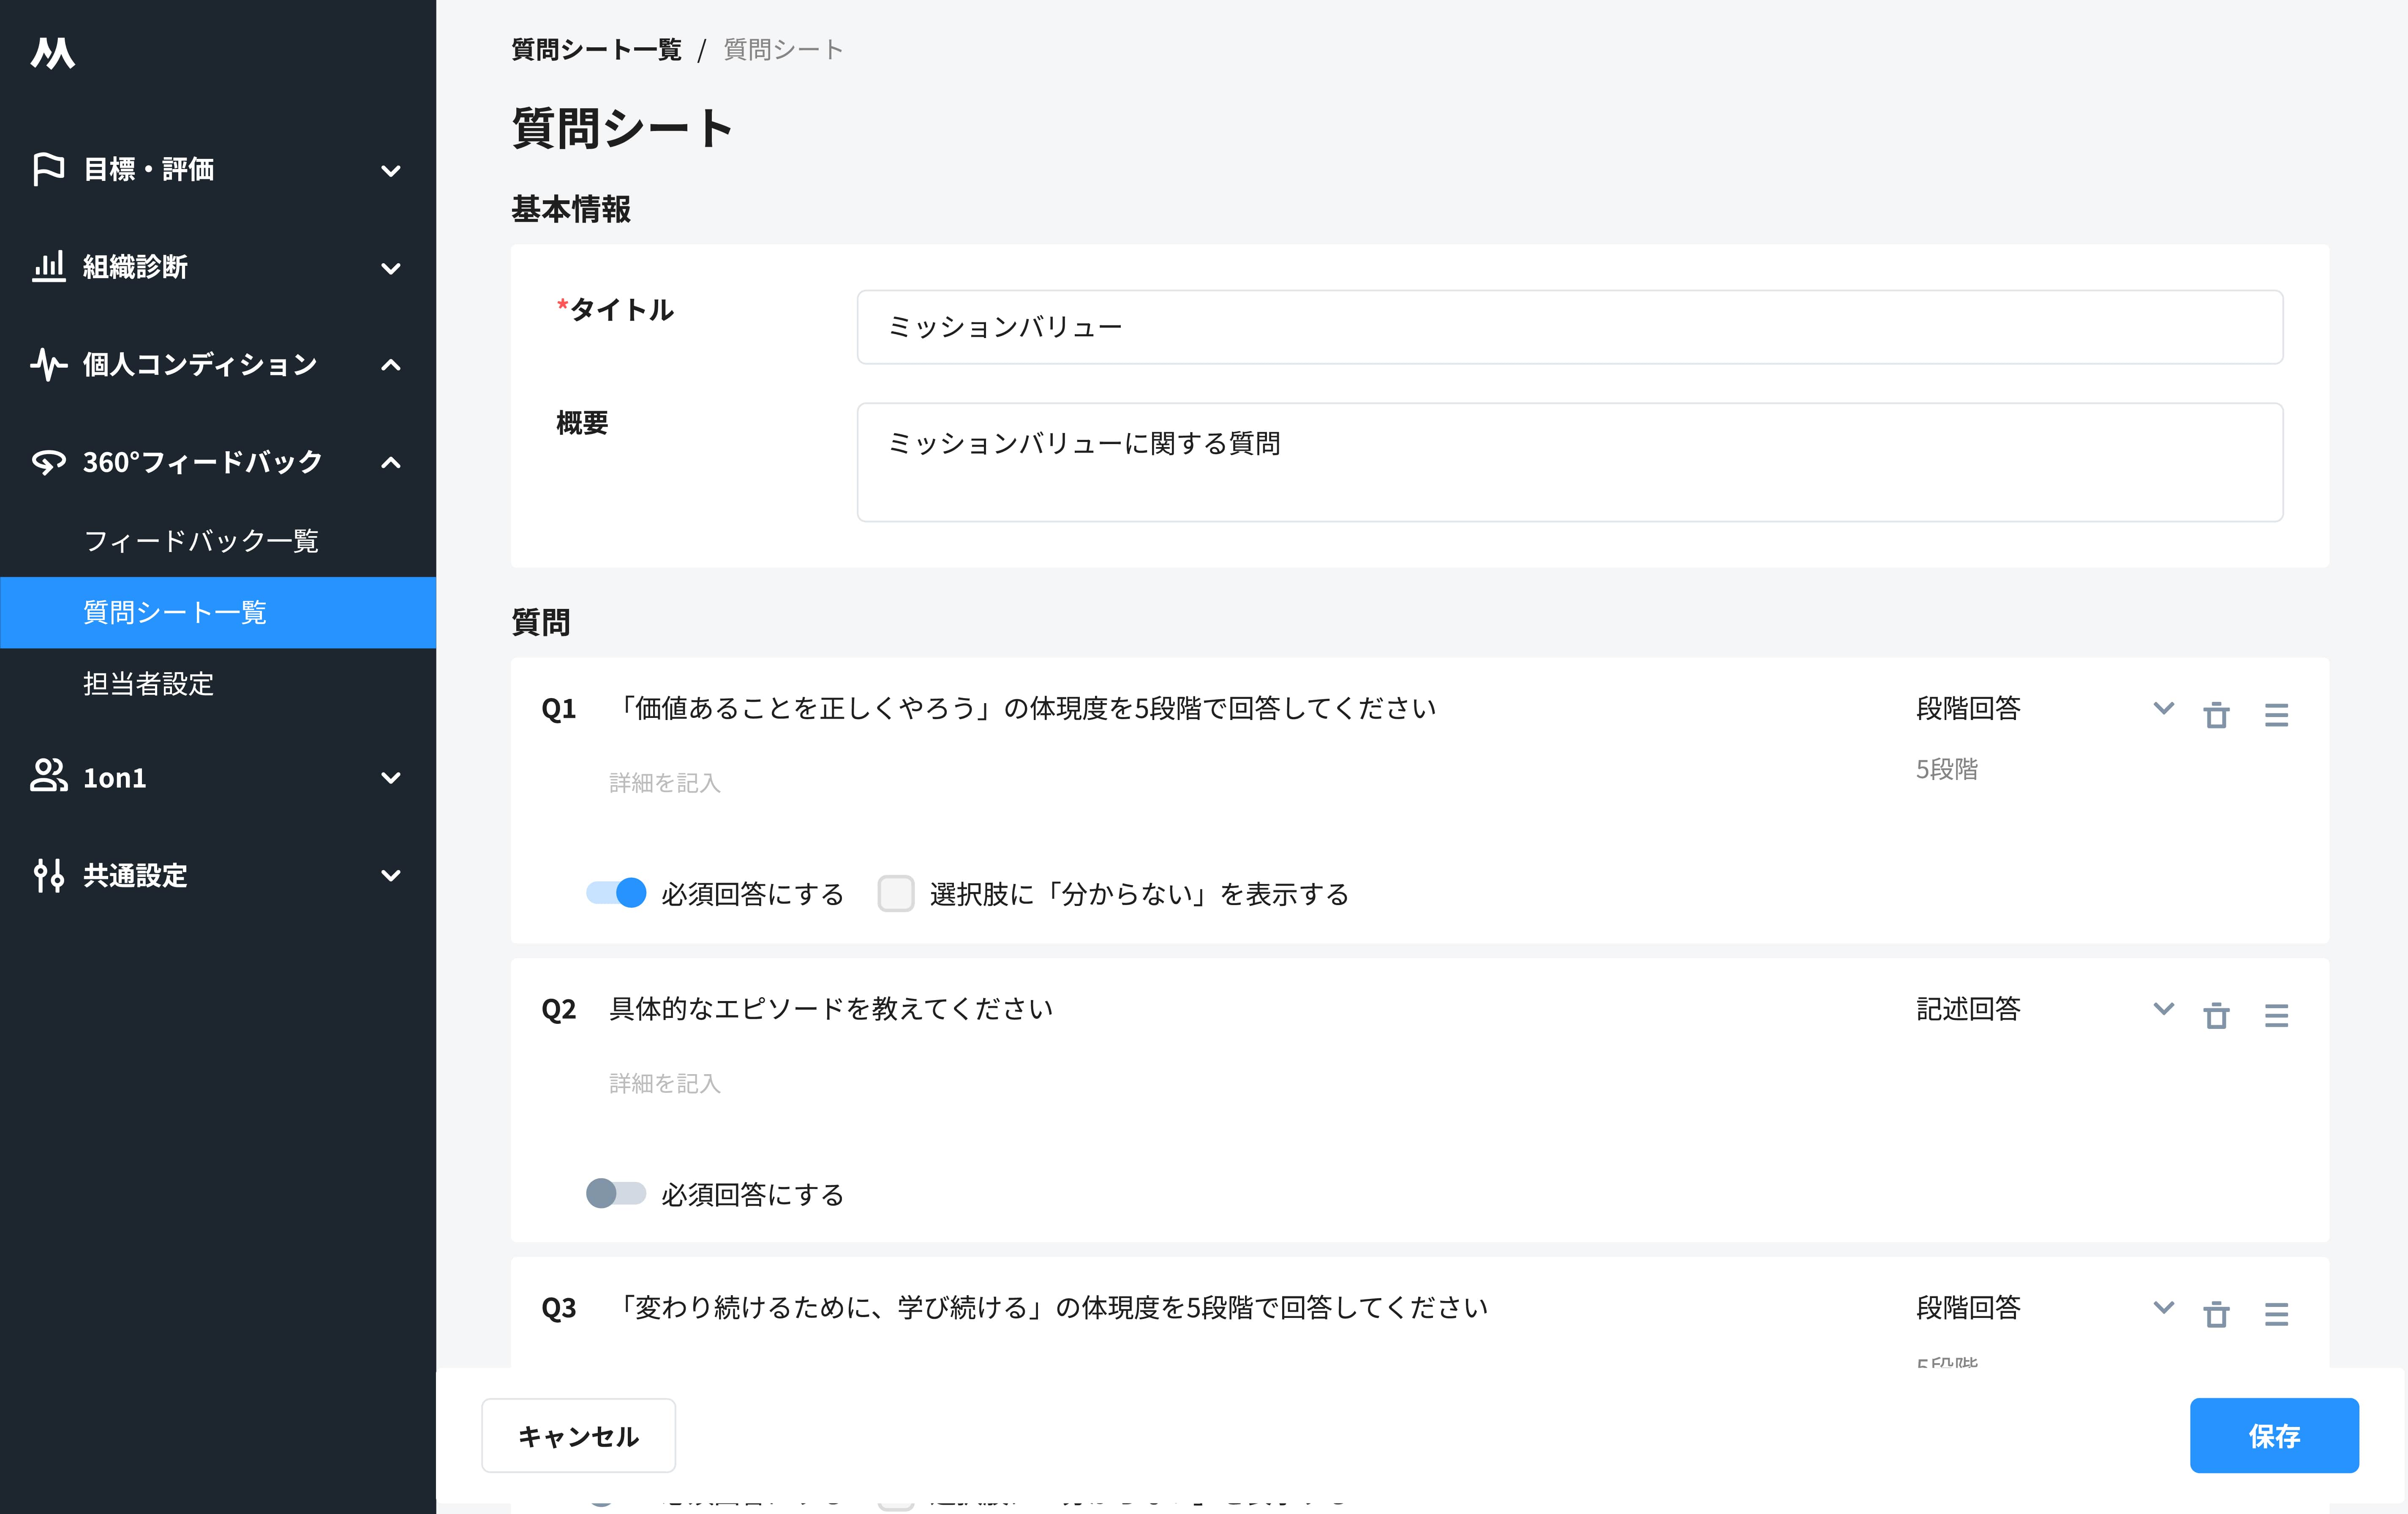The height and width of the screenshot is (1514, 2408).
Task: Enable the Q2 必須回答にする toggle
Action: [x=616, y=1193]
